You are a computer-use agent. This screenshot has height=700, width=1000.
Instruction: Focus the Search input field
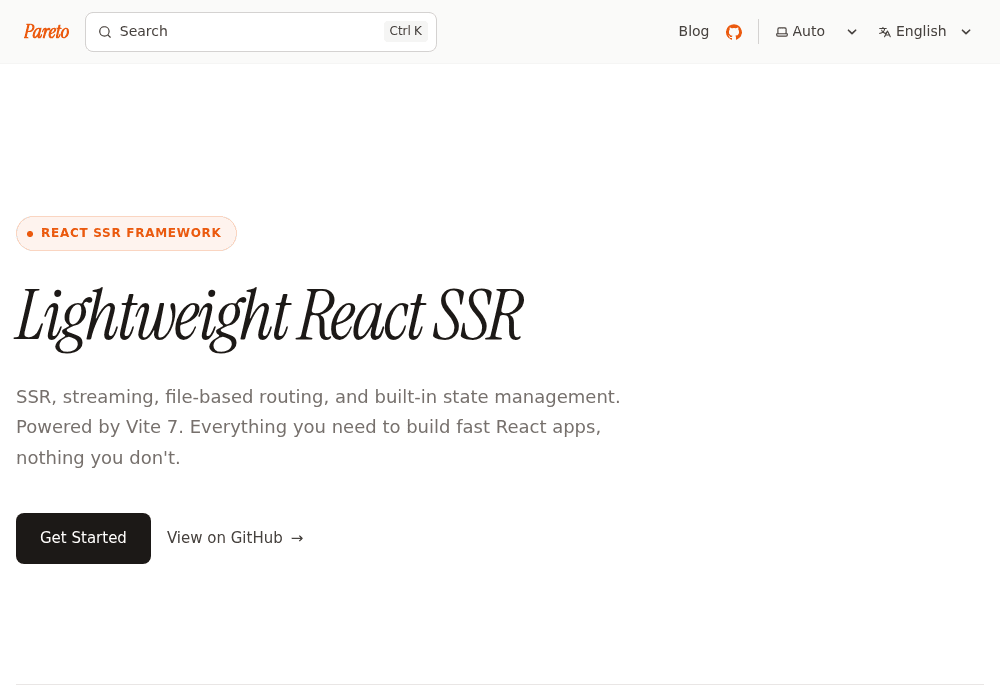coord(261,32)
